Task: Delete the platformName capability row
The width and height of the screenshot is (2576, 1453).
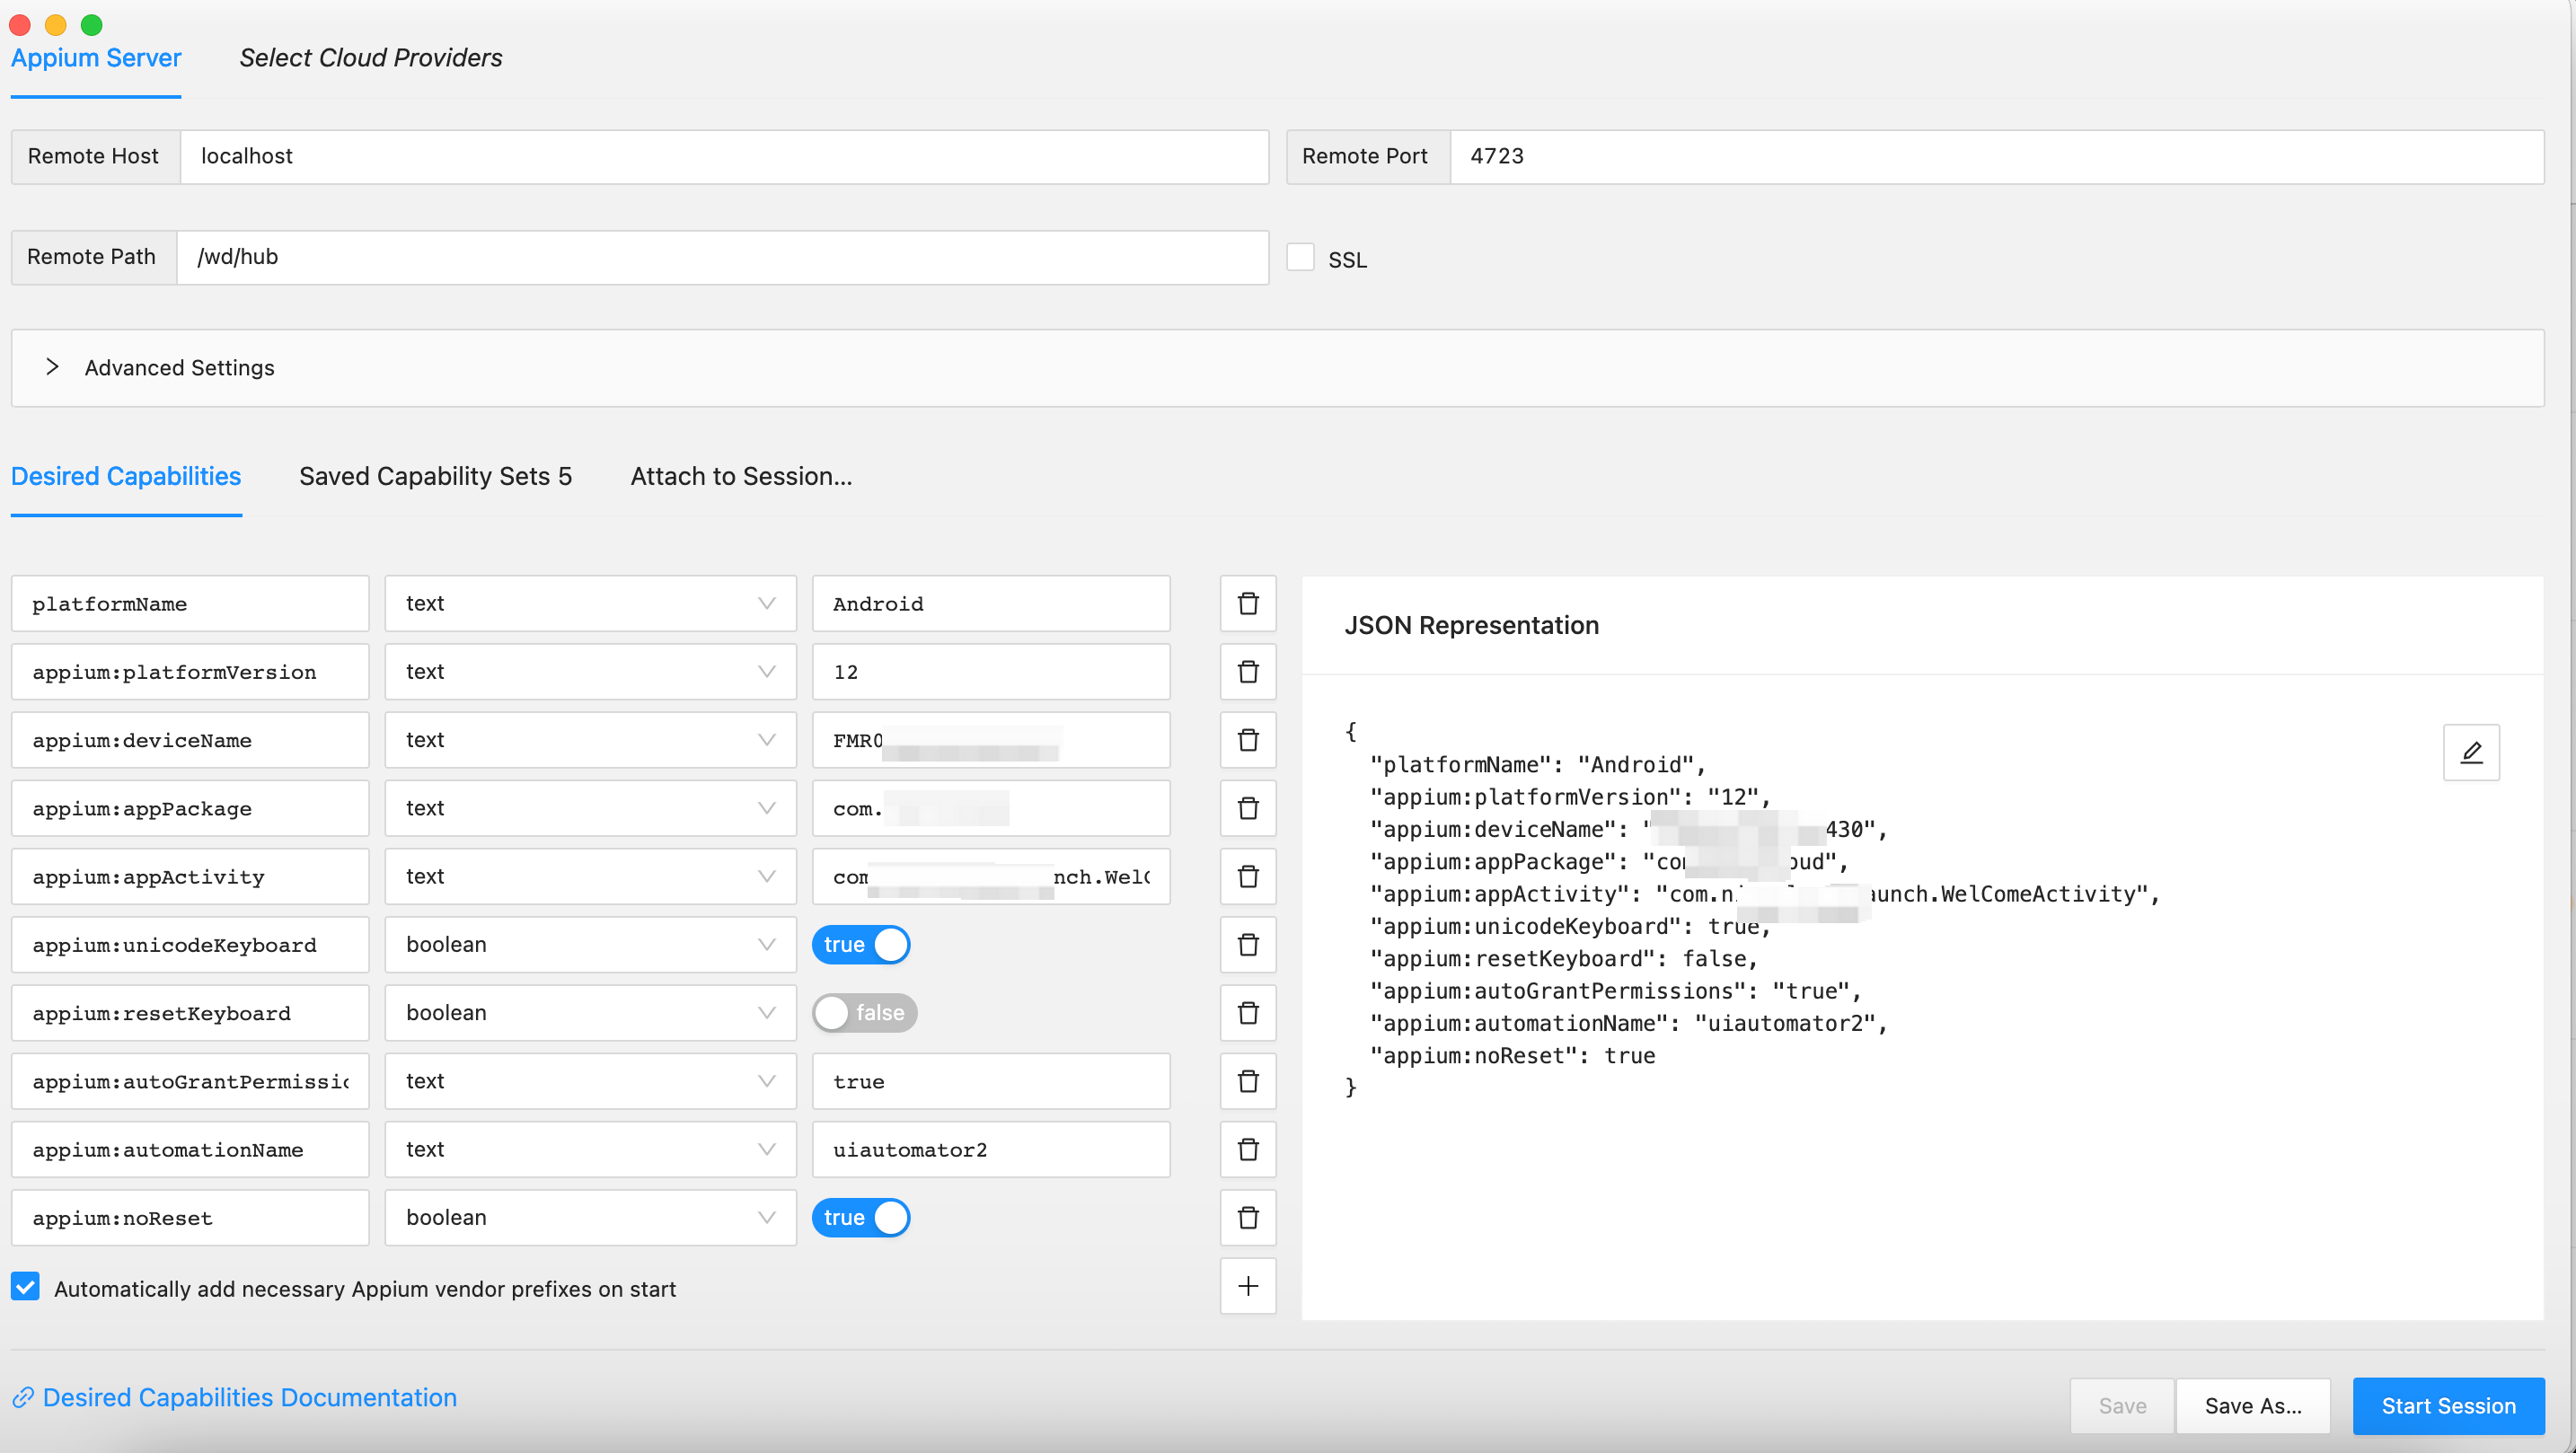Action: click(1247, 603)
